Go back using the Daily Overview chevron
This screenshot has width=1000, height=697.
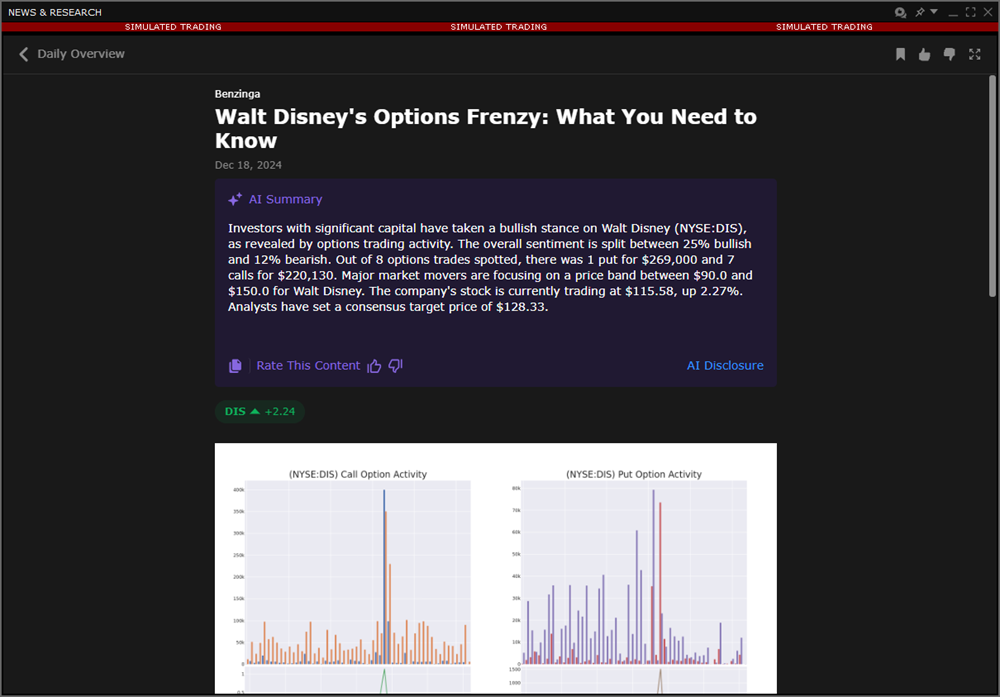point(24,54)
